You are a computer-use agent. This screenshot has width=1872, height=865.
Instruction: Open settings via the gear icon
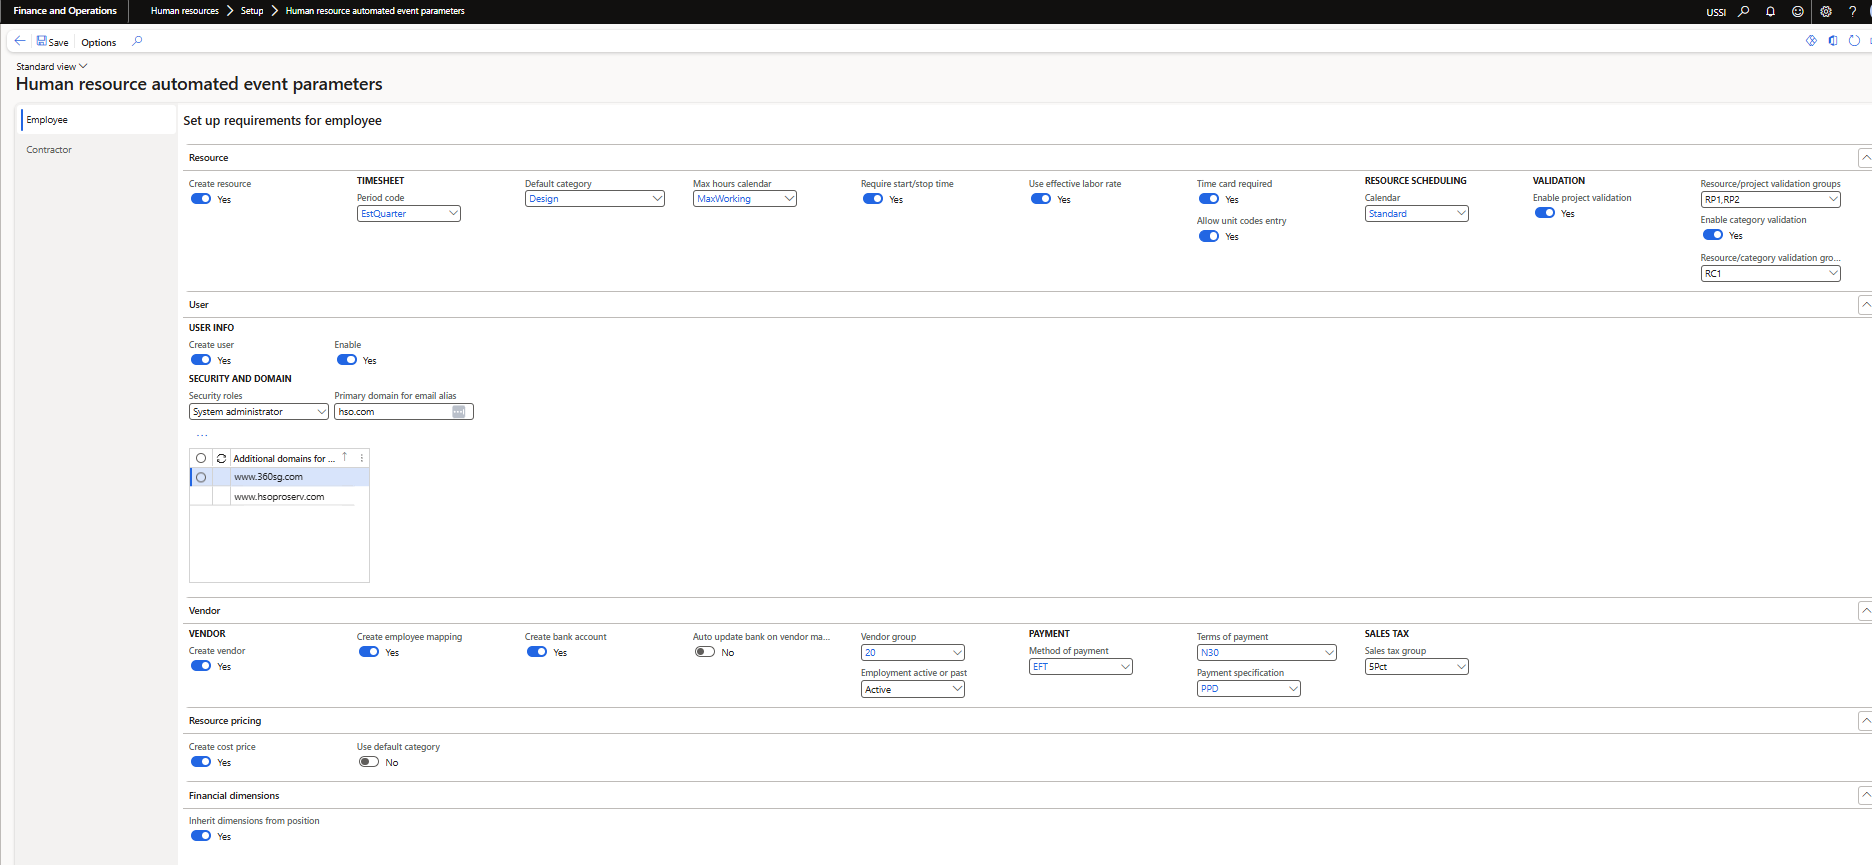tap(1825, 12)
